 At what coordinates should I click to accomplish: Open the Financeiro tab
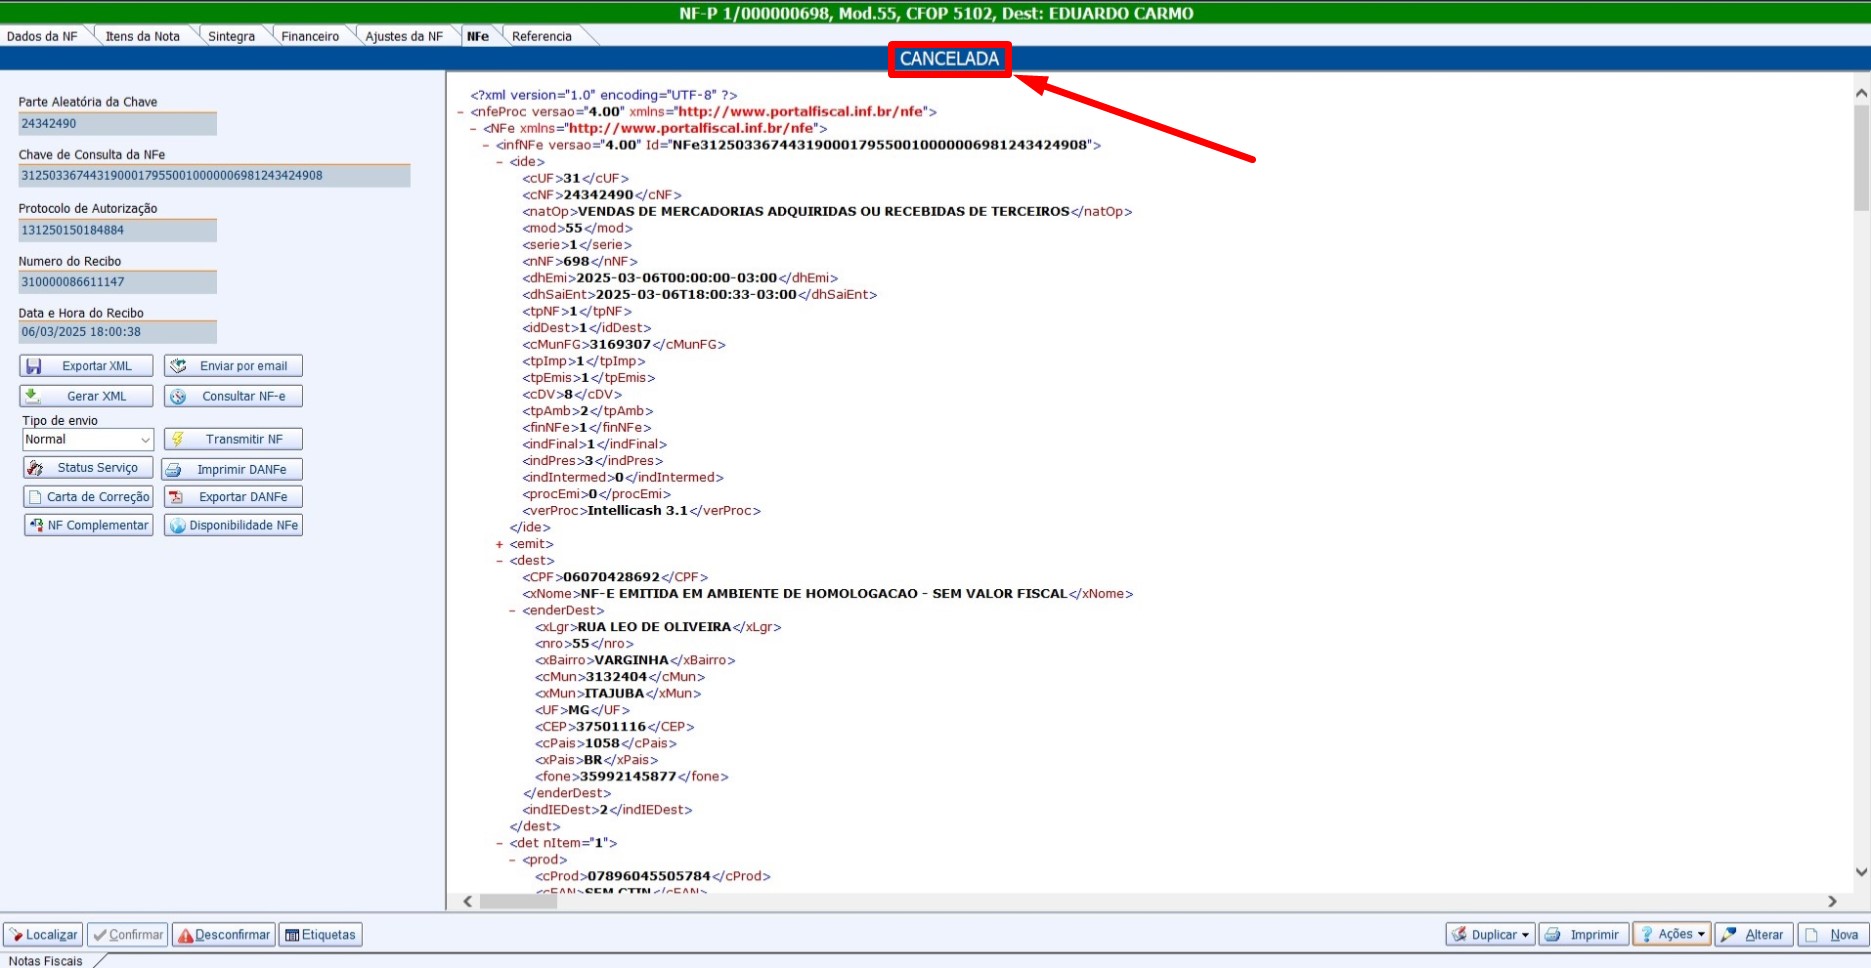coord(310,36)
